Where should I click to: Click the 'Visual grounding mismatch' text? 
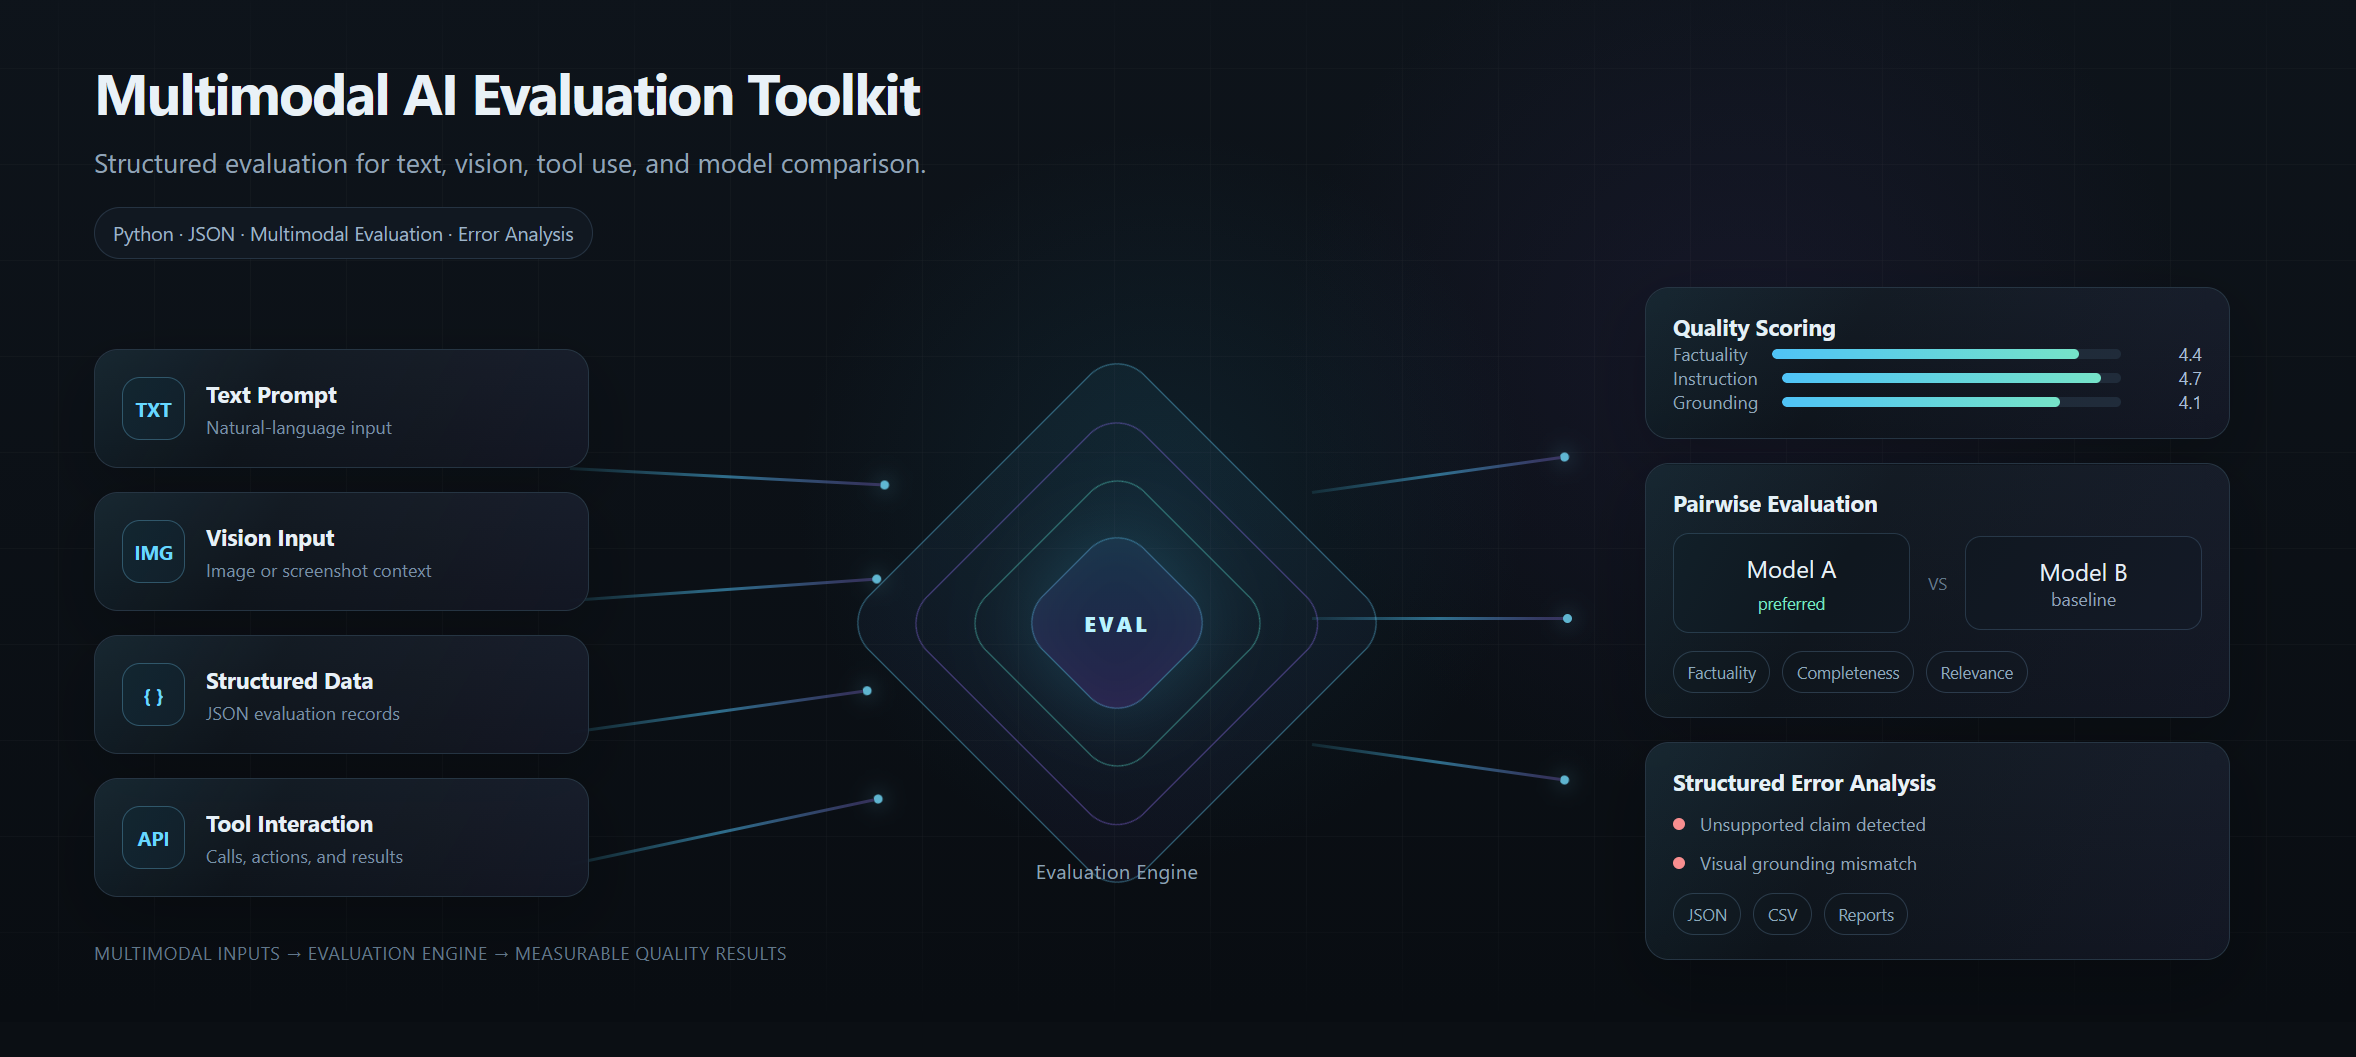coord(1808,863)
